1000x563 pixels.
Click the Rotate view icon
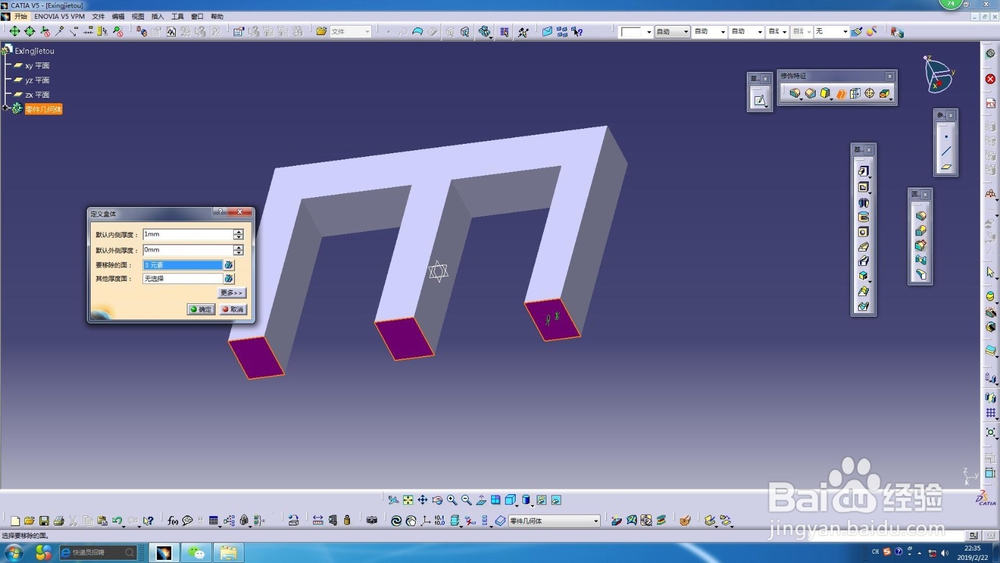click(437, 501)
